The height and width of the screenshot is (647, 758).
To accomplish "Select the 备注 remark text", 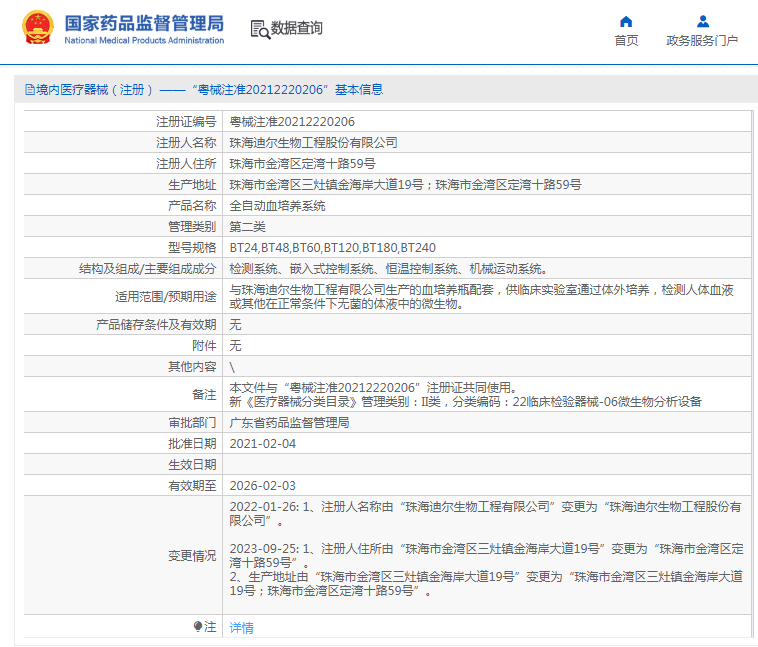I will (x=466, y=395).
